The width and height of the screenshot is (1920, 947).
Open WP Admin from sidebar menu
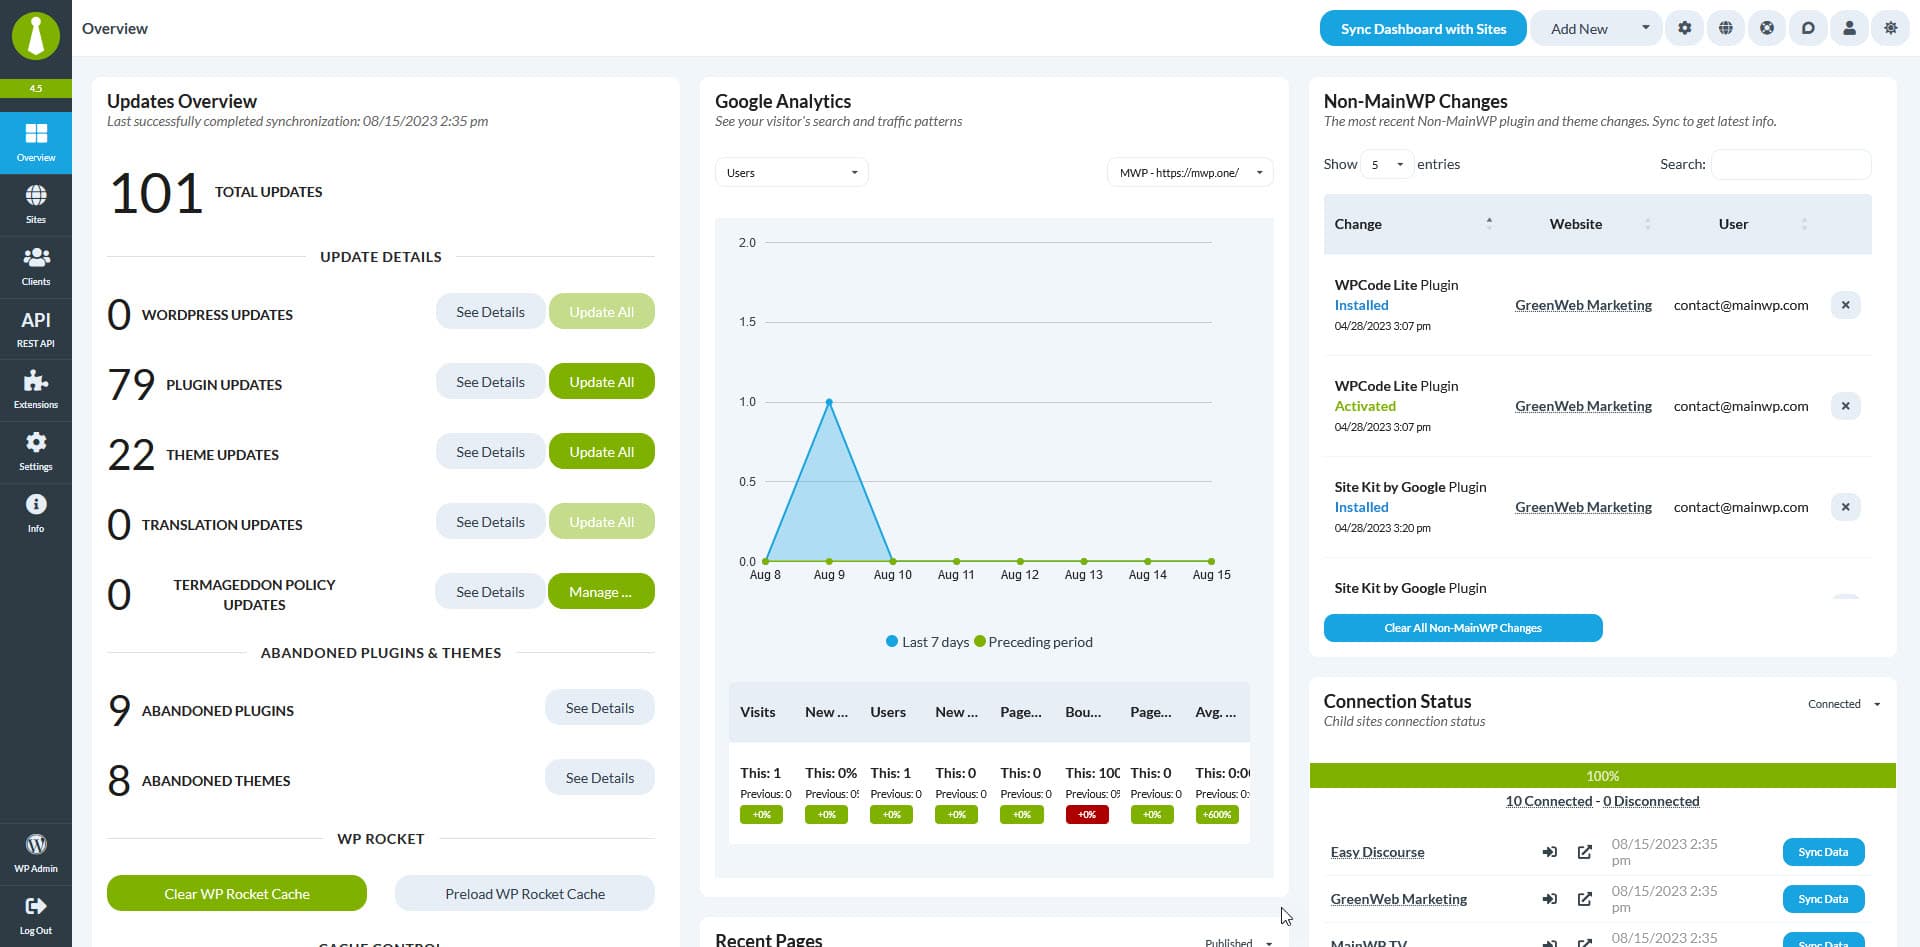pos(36,852)
